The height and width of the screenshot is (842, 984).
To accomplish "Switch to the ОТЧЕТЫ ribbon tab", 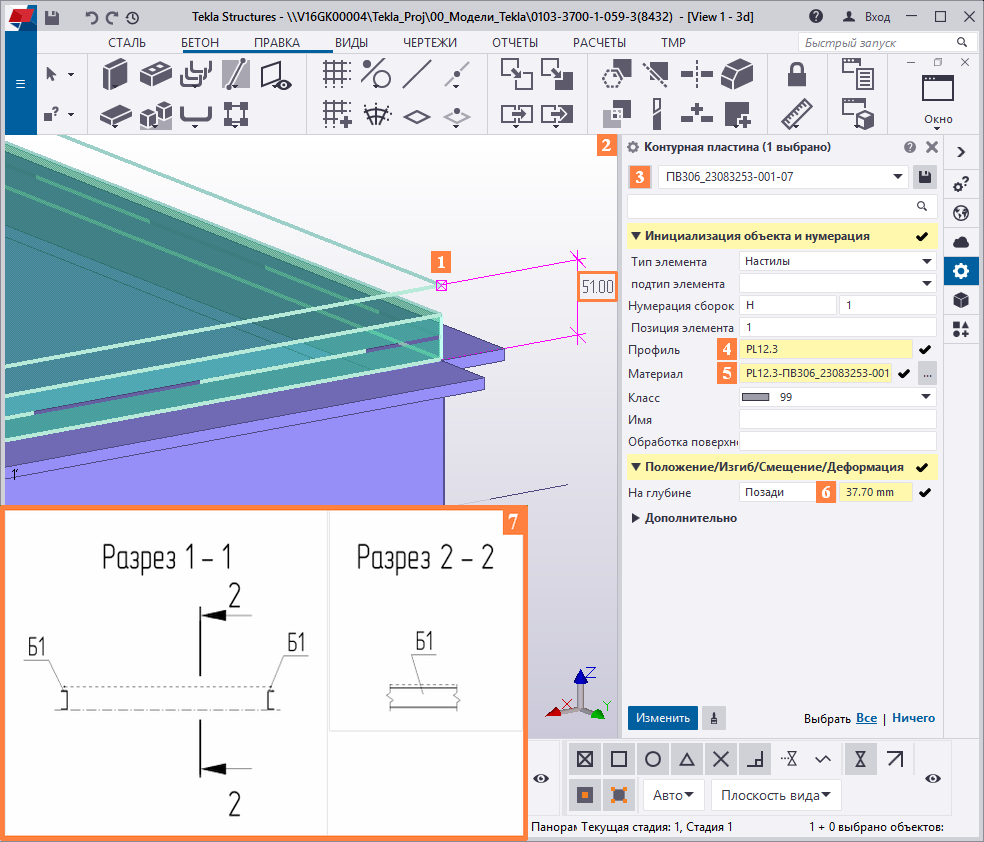I will tap(515, 43).
